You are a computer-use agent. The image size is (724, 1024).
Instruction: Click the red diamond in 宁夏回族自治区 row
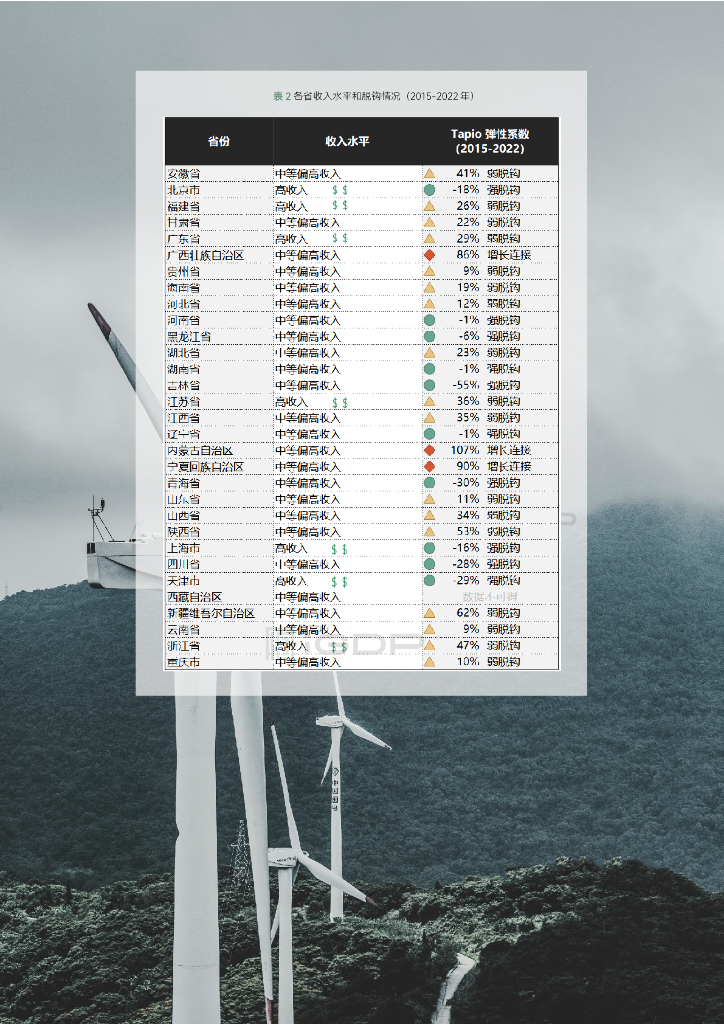(x=429, y=467)
